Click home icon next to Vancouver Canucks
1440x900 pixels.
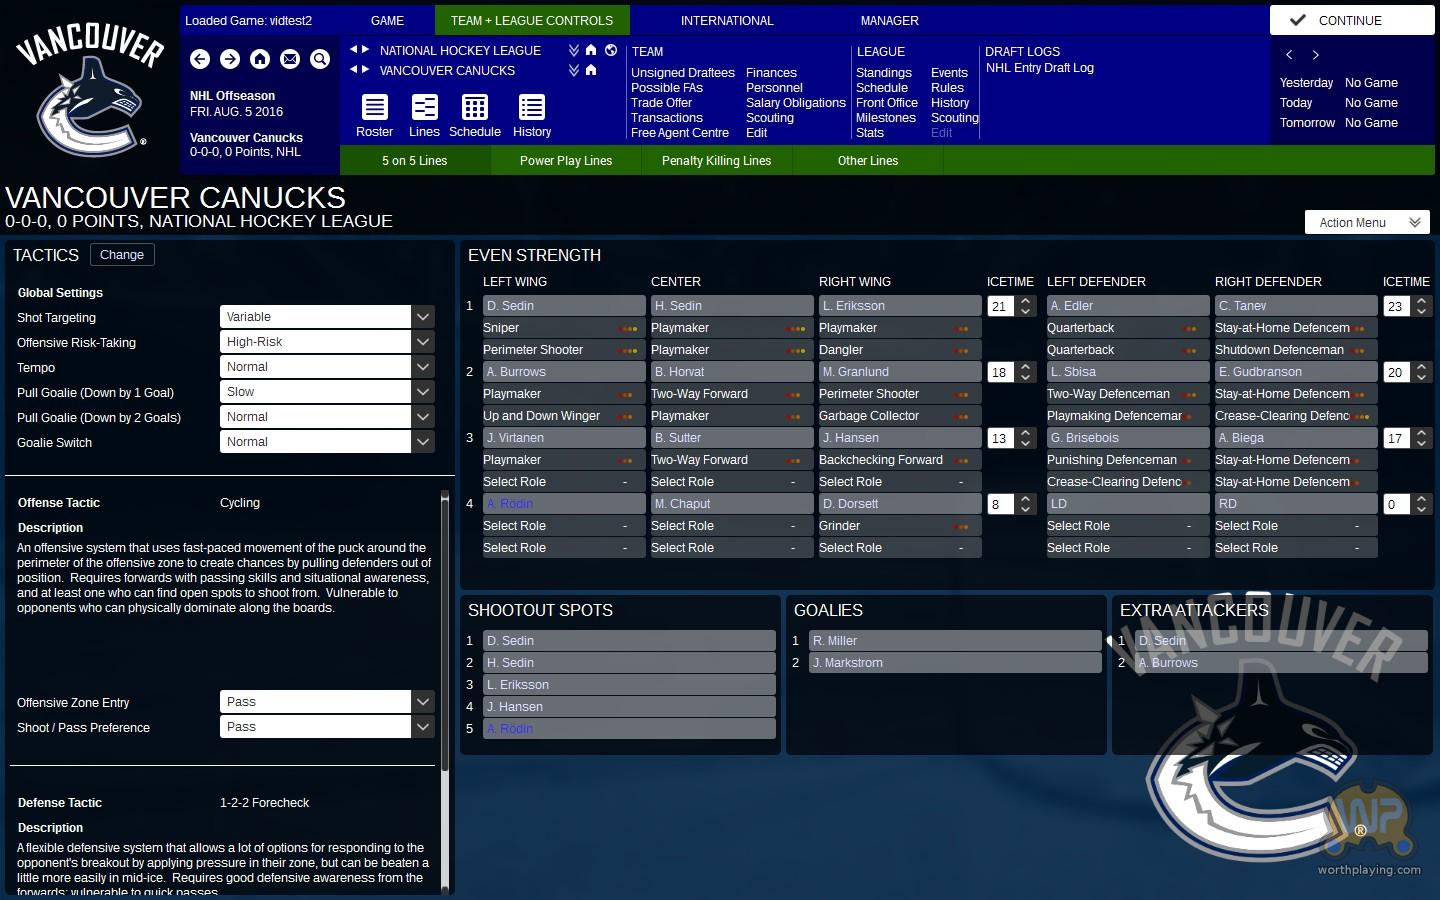(x=591, y=70)
